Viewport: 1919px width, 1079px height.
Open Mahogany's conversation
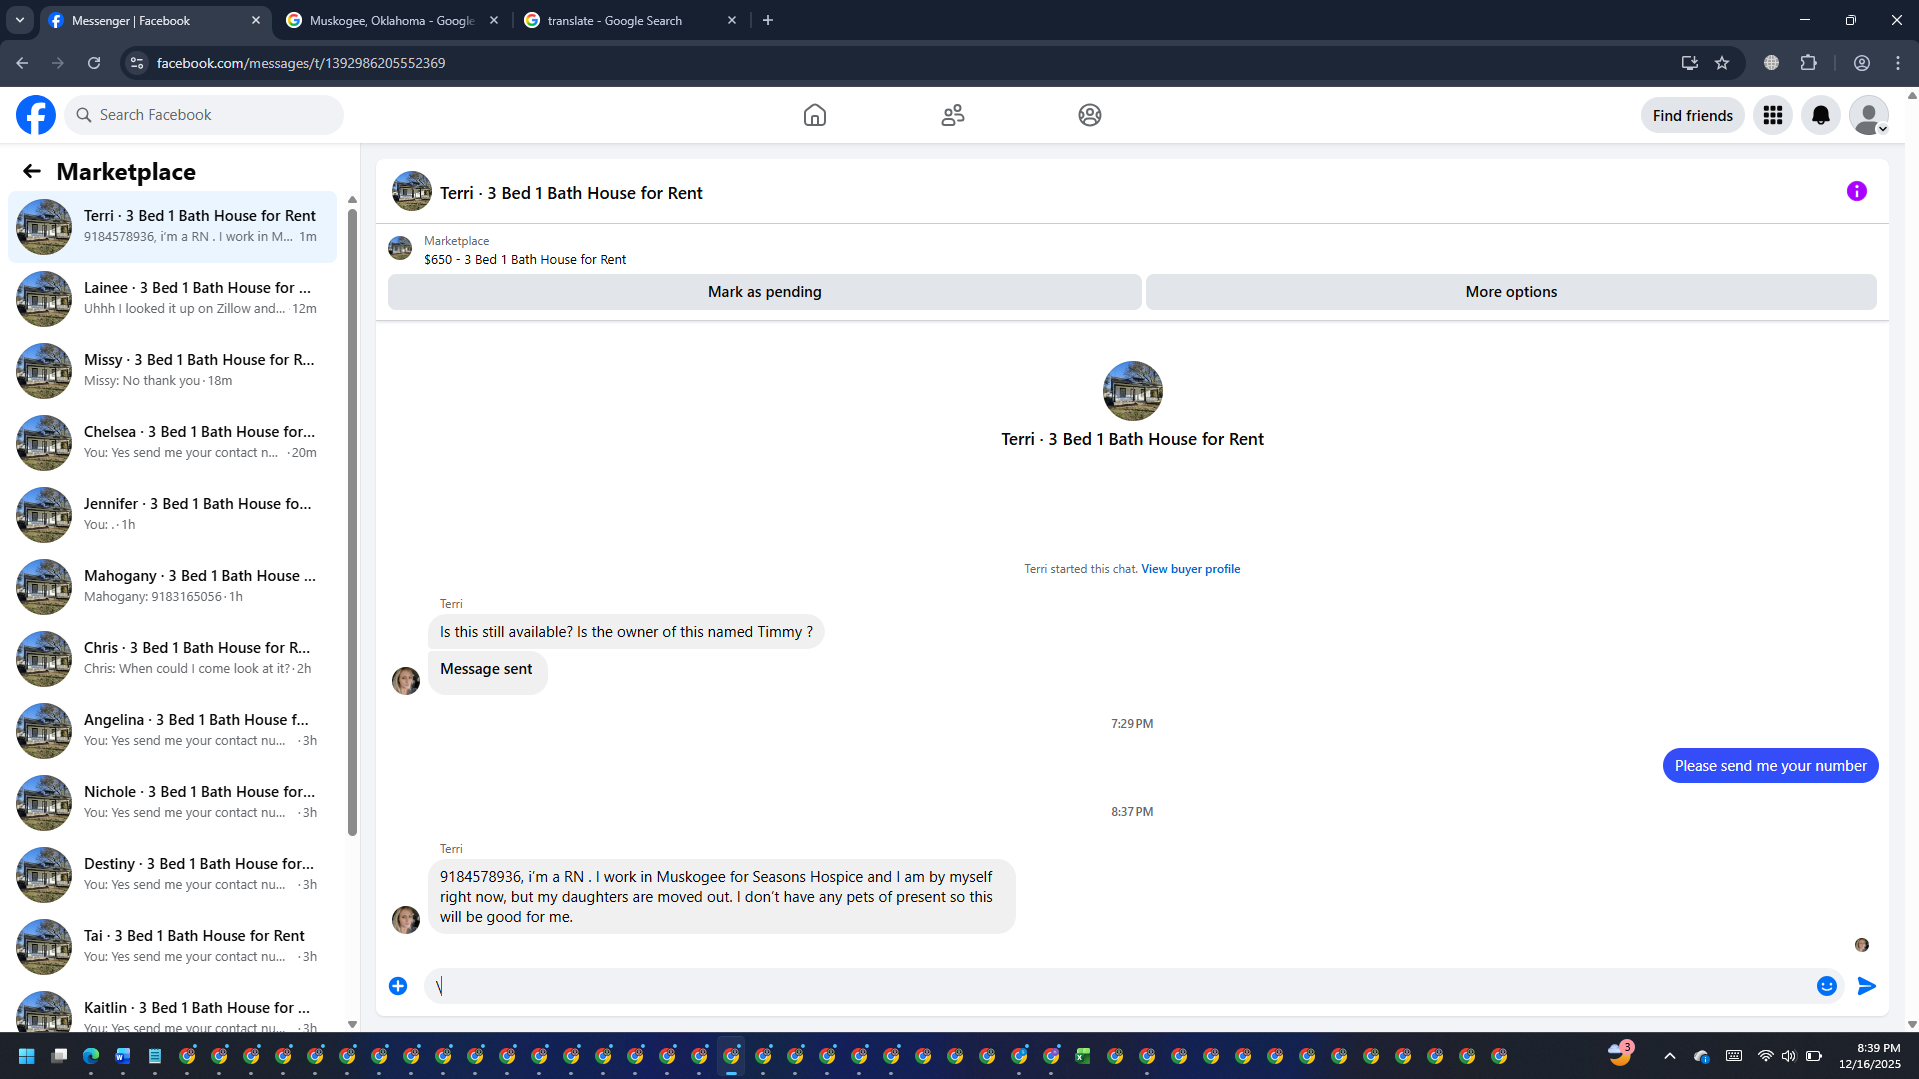click(172, 587)
